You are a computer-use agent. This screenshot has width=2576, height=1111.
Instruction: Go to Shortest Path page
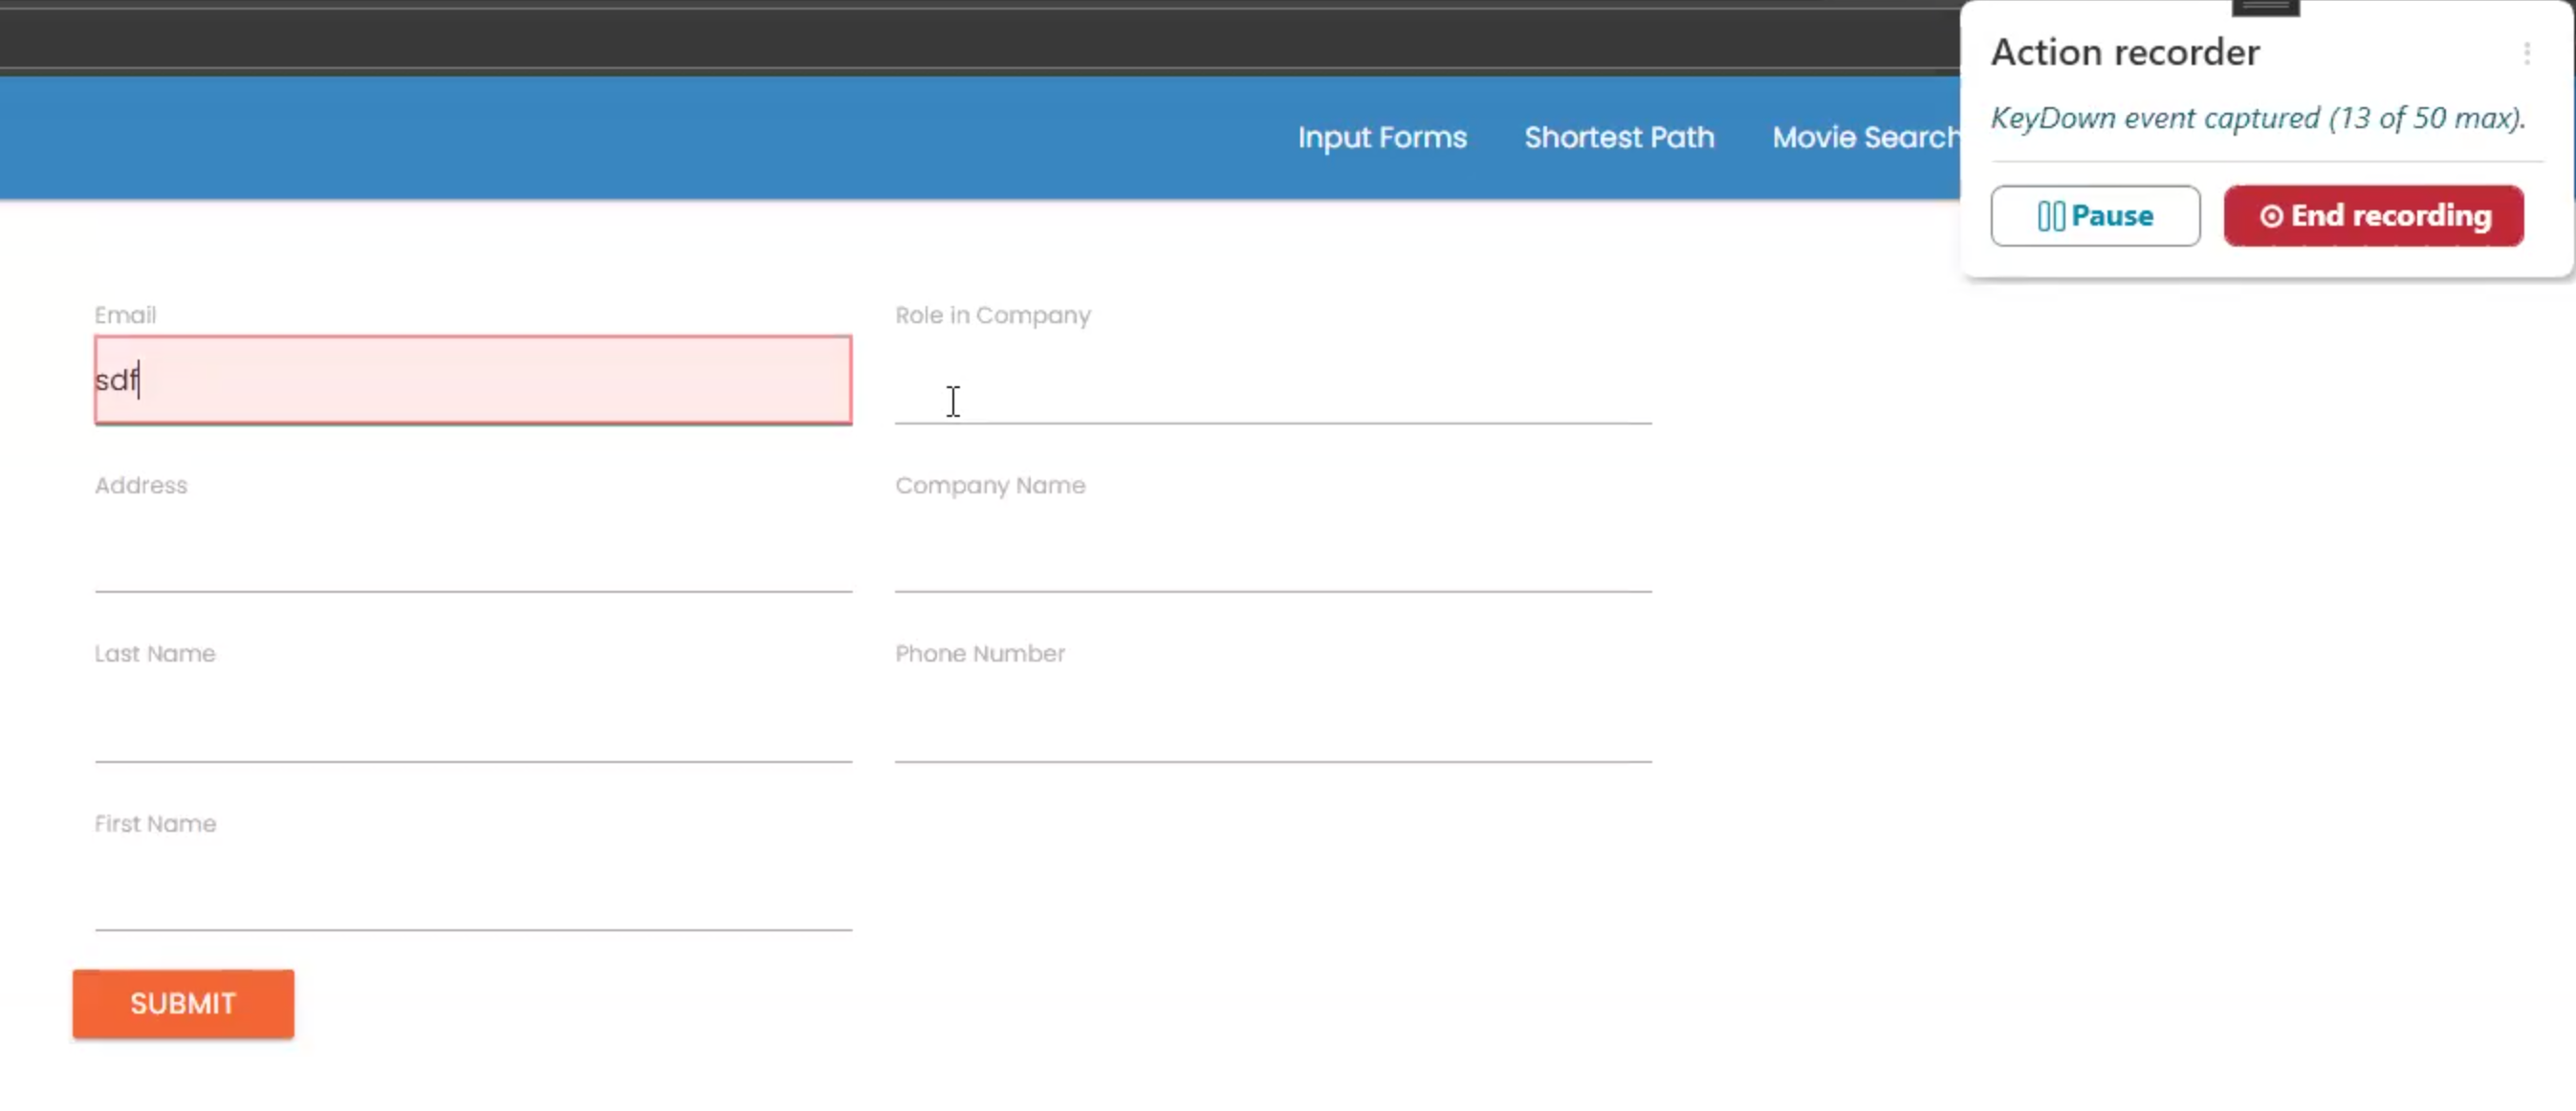[x=1619, y=137]
